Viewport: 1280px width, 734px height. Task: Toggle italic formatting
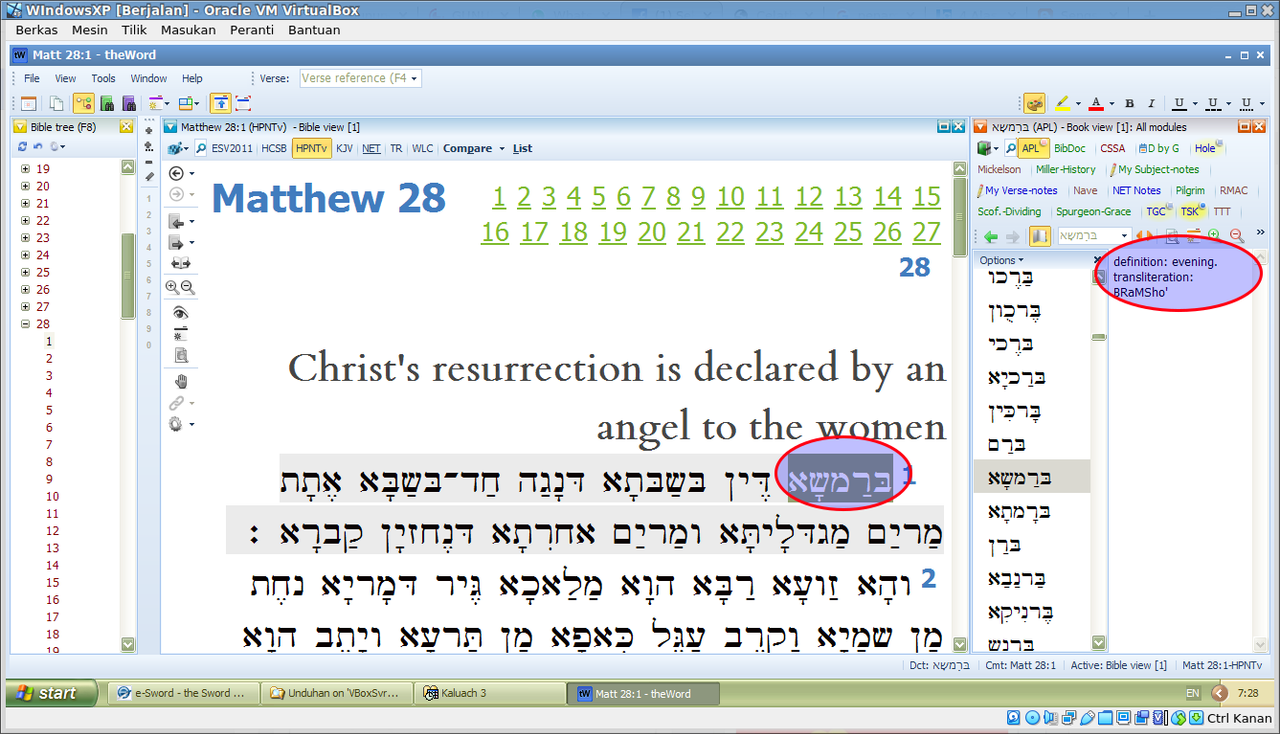point(1151,103)
